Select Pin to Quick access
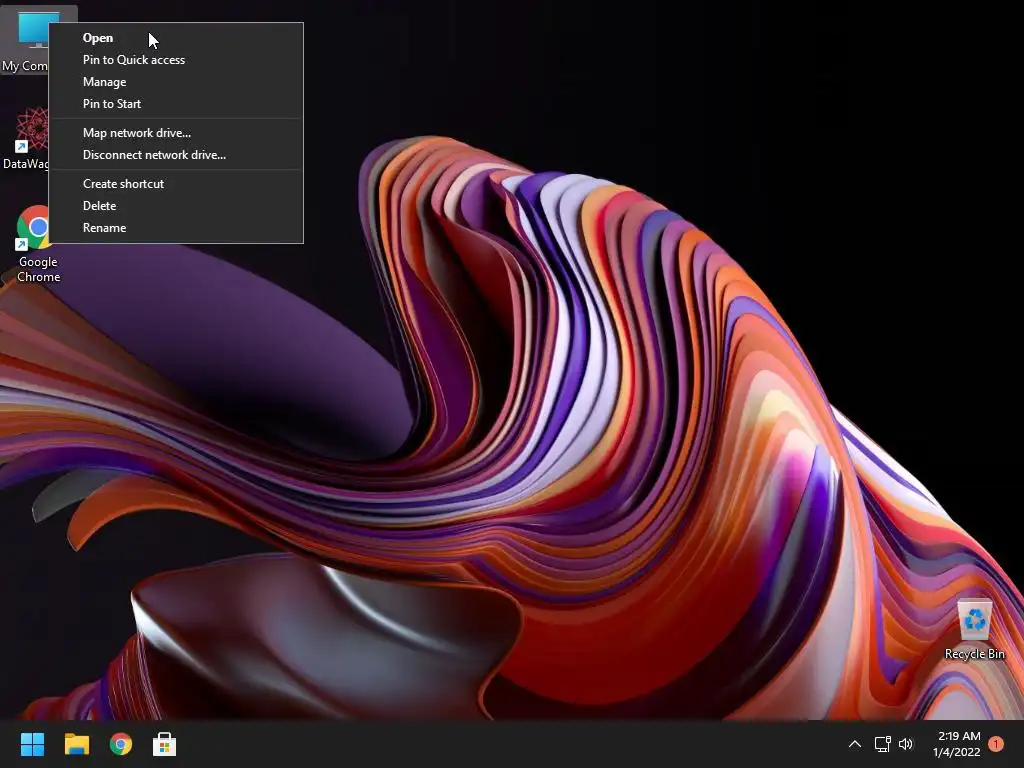Image resolution: width=1024 pixels, height=768 pixels. click(x=176, y=59)
